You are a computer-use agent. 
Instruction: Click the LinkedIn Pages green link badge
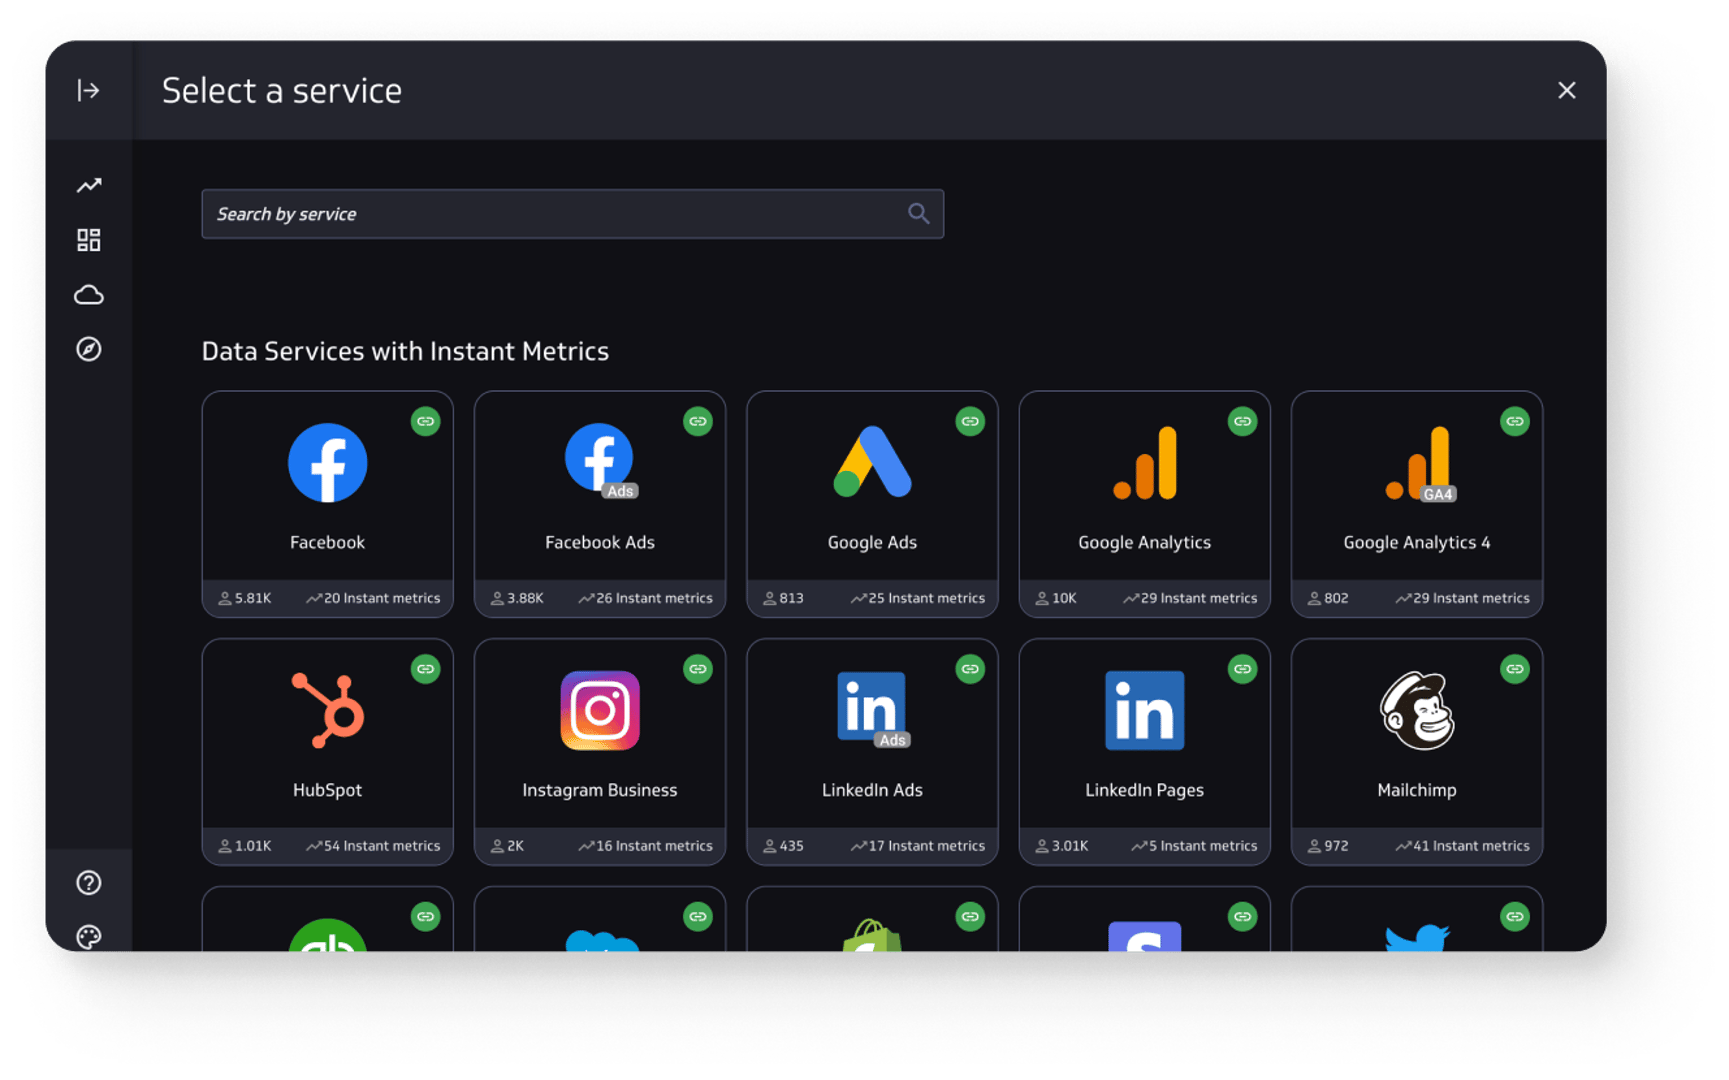(1242, 669)
